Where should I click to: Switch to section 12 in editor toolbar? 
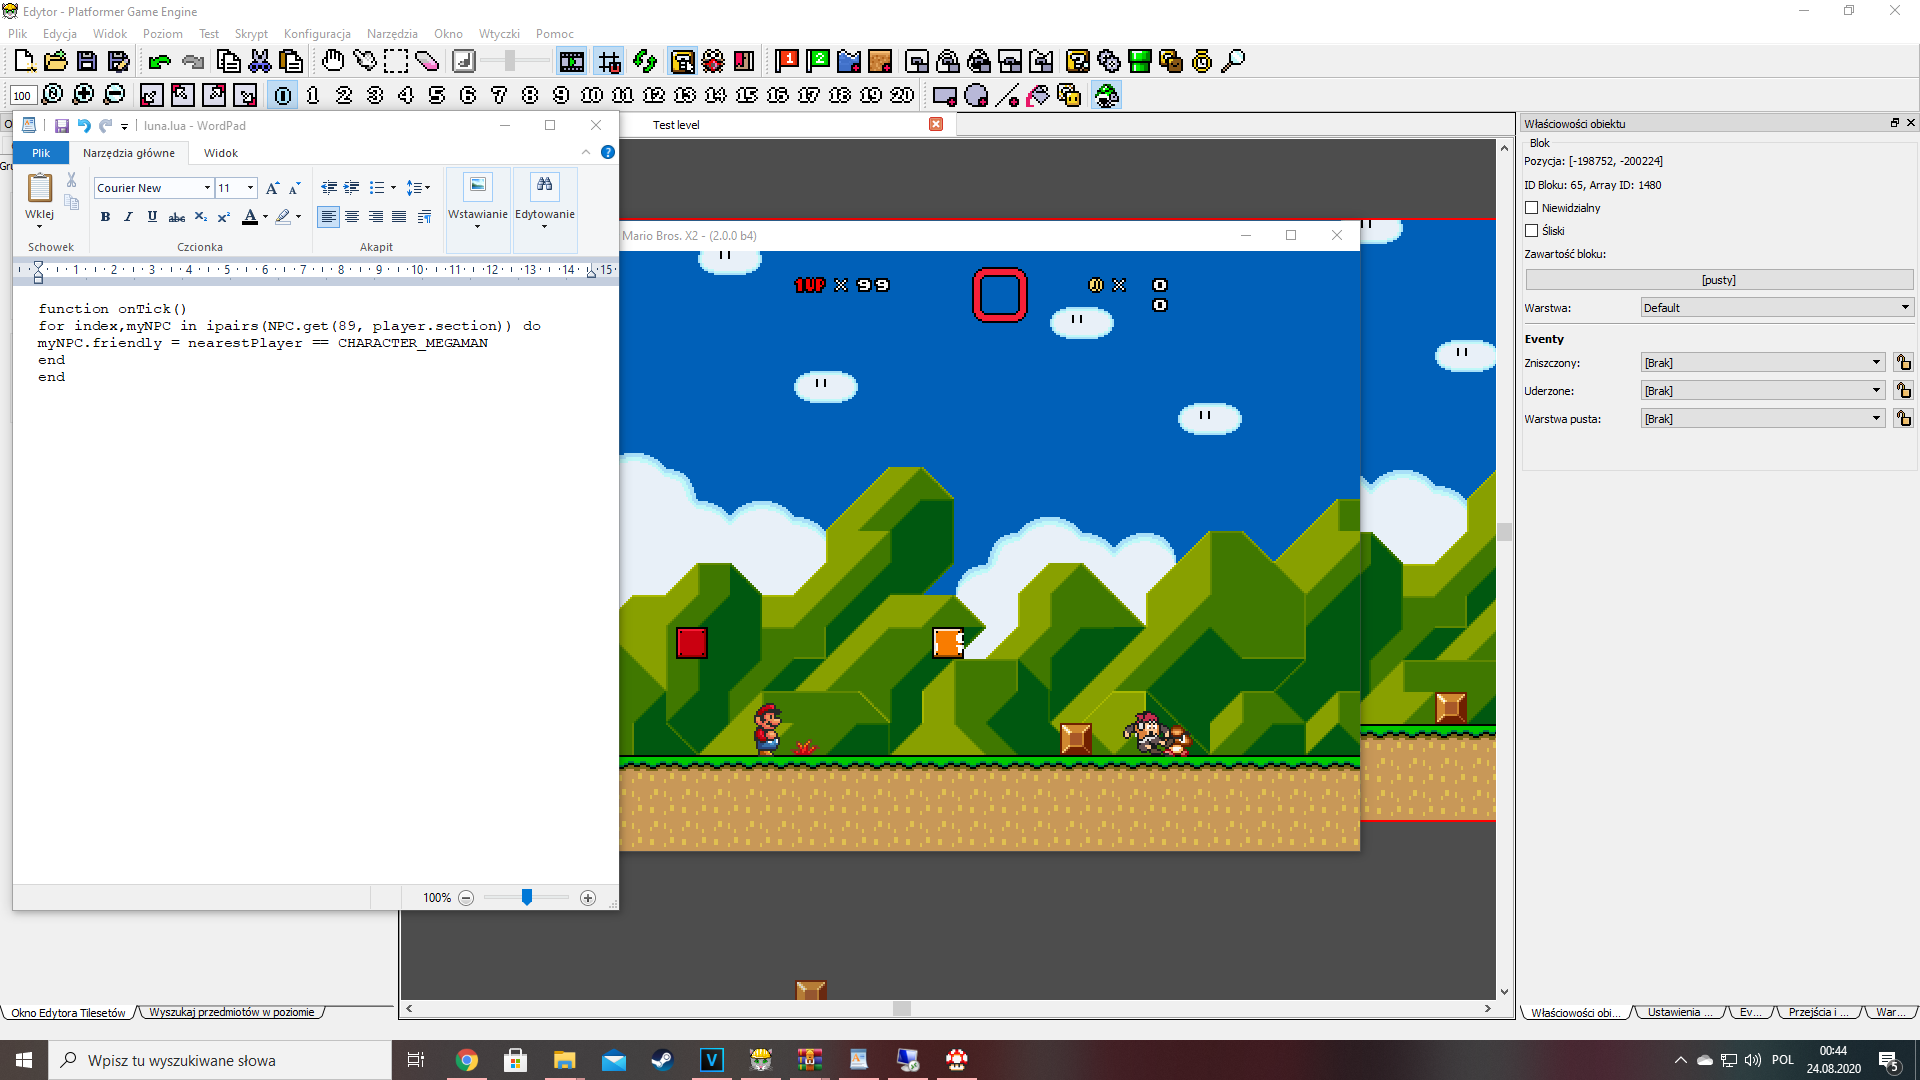(654, 95)
